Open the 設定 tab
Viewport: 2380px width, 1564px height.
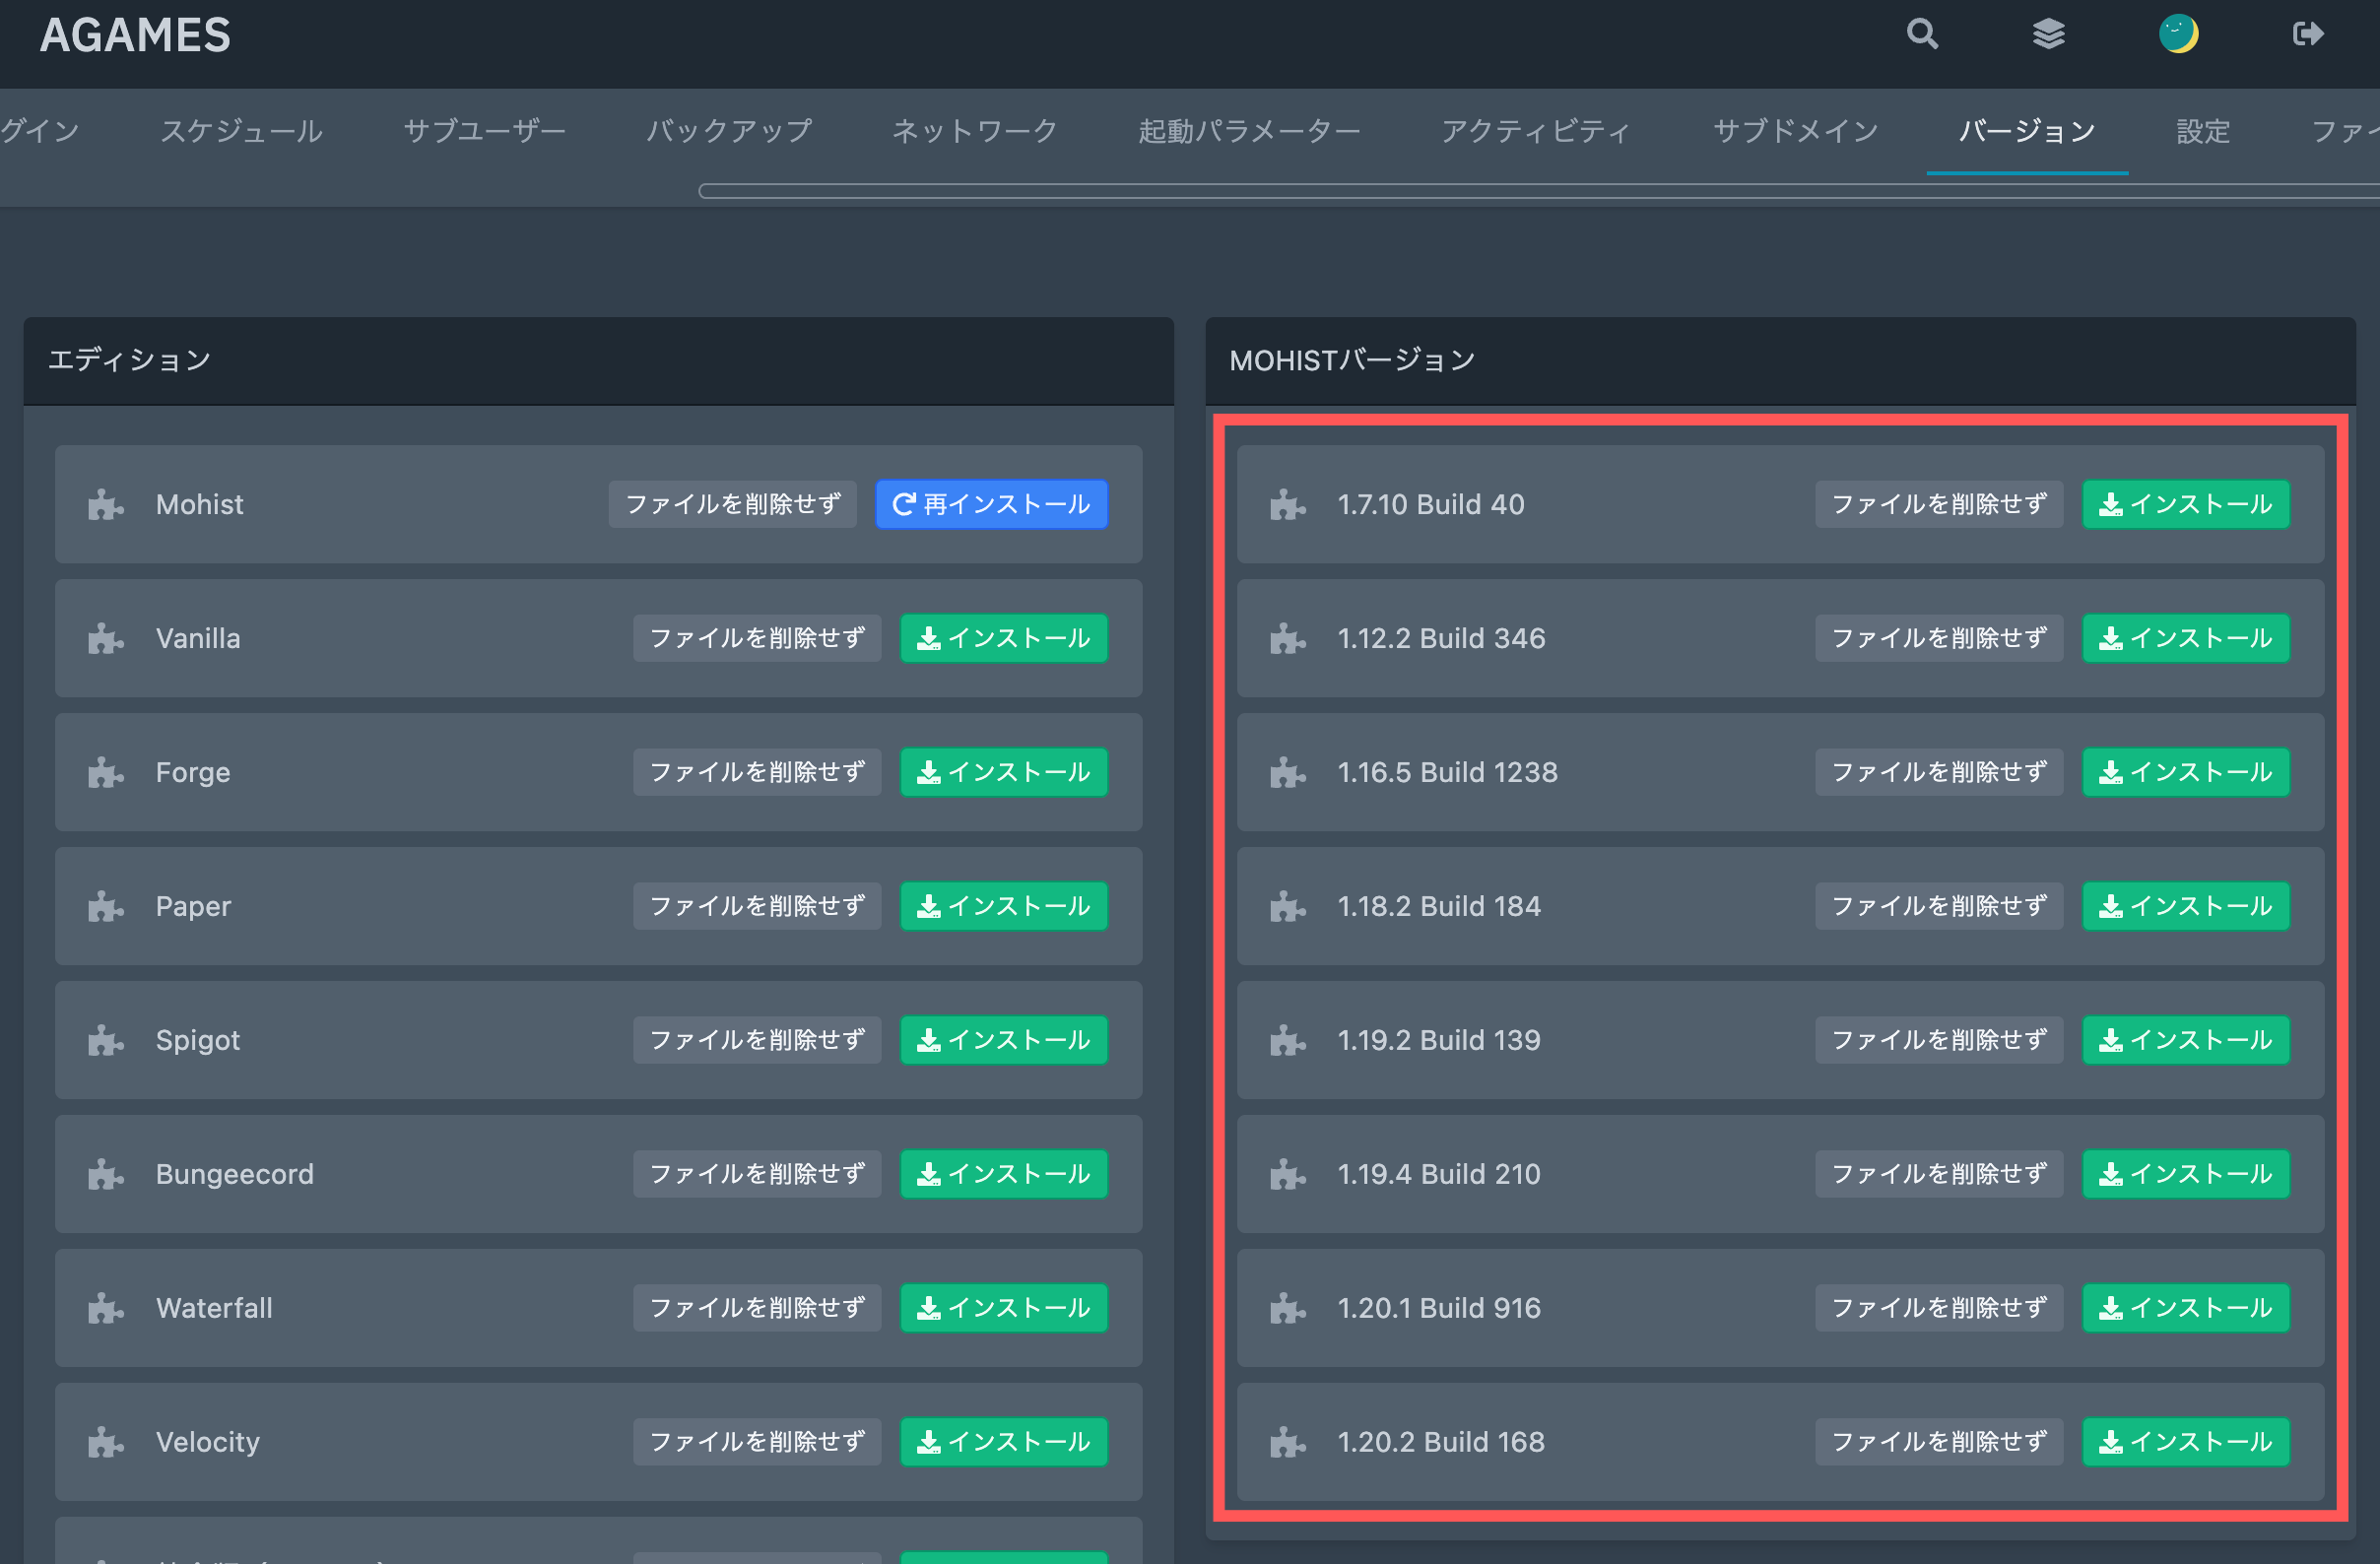[2203, 131]
